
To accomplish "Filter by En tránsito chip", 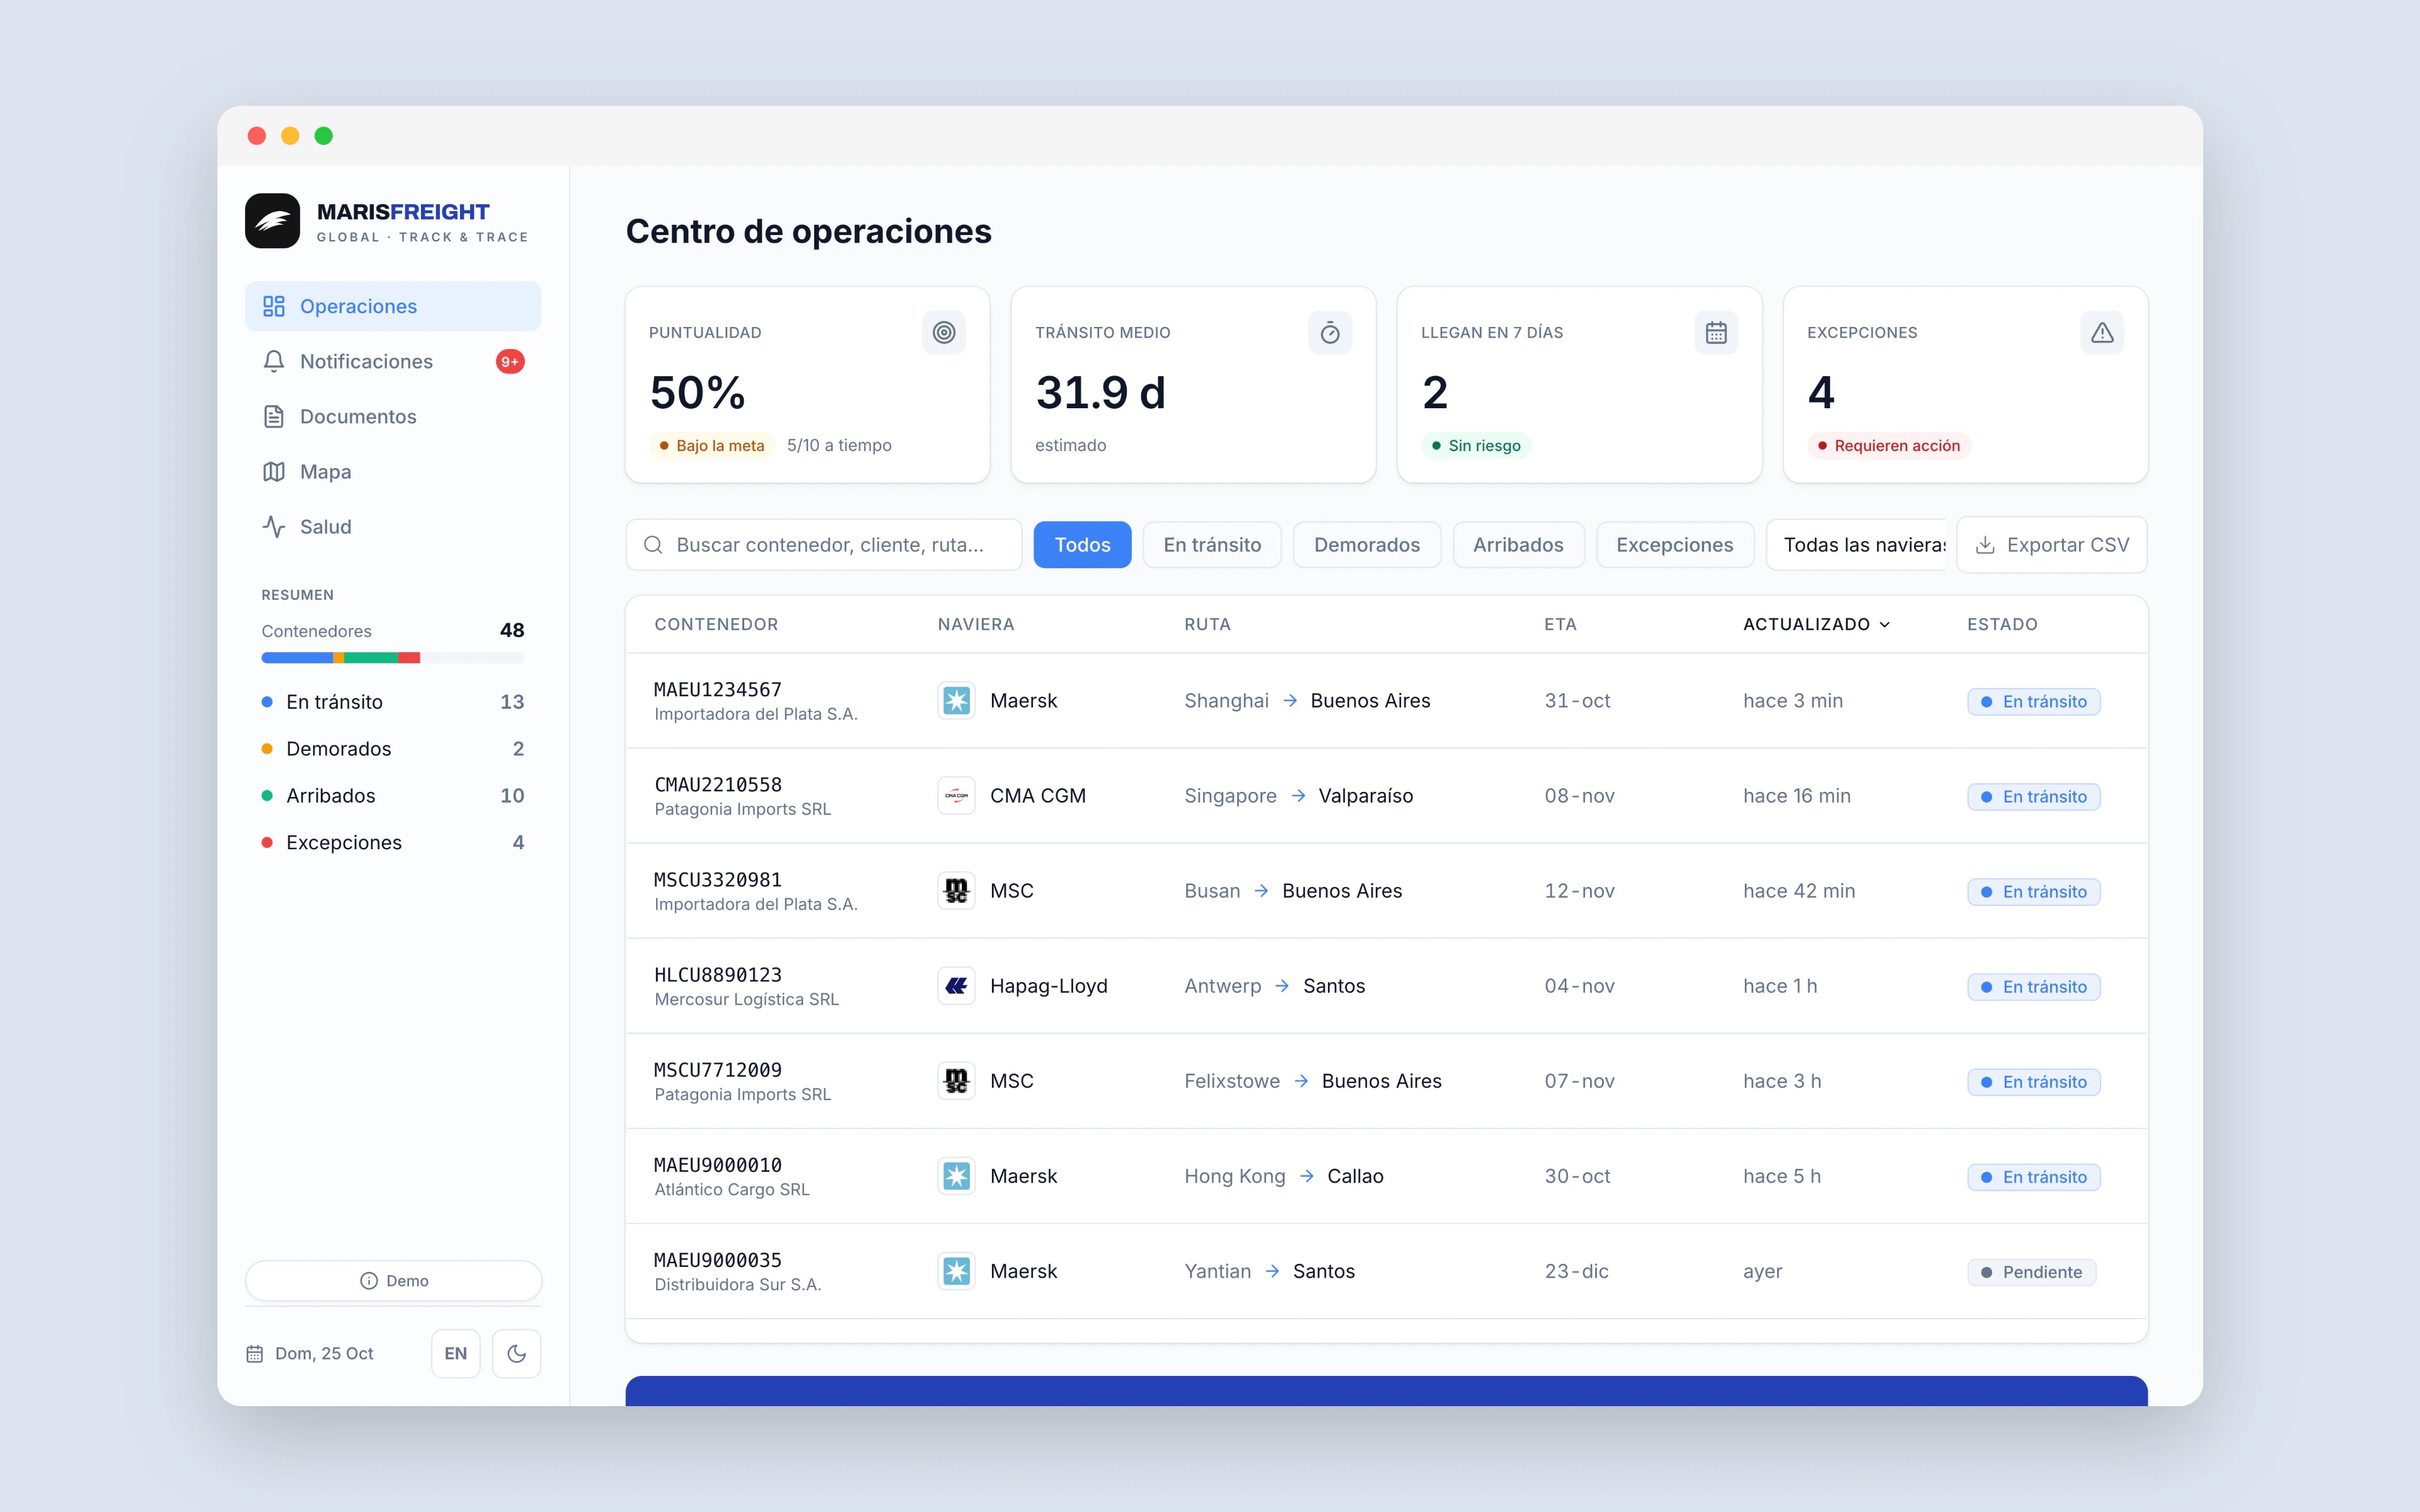I will tap(1212, 544).
